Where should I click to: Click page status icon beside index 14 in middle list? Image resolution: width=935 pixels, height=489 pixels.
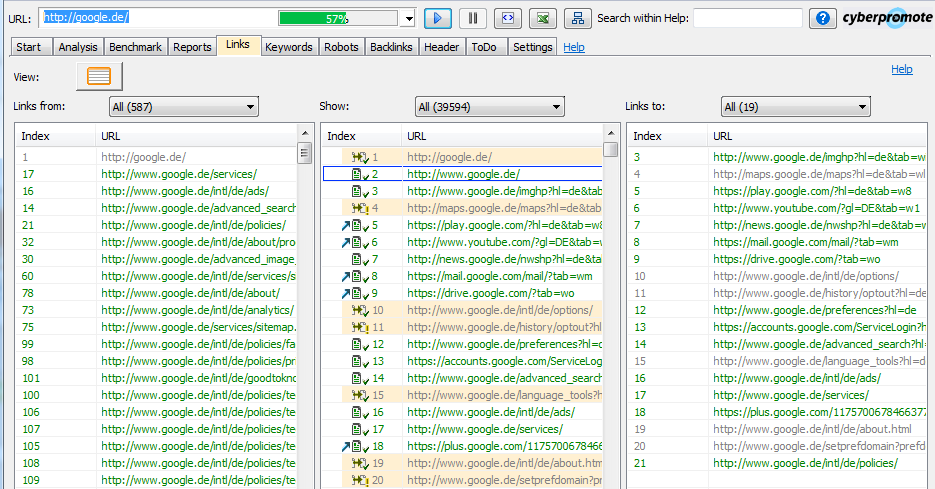(360, 378)
